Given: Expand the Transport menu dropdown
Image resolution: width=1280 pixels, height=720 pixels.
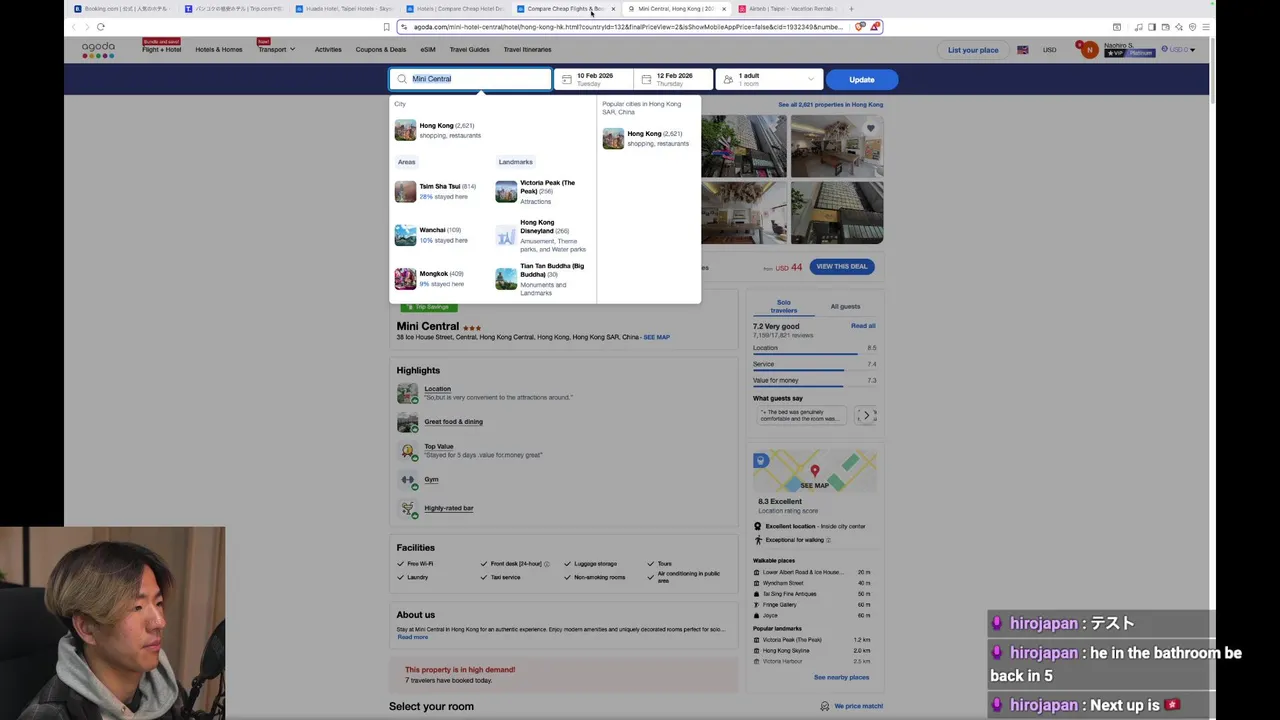Looking at the screenshot, I should tap(276, 49).
